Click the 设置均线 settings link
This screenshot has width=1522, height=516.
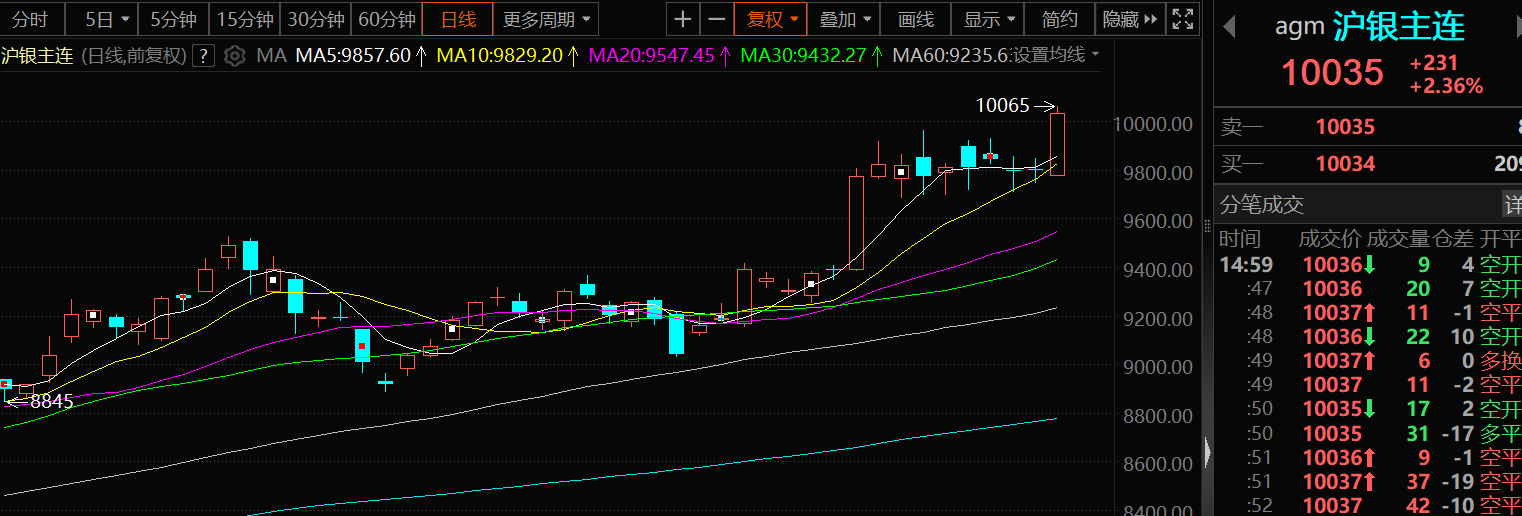(x=1053, y=55)
